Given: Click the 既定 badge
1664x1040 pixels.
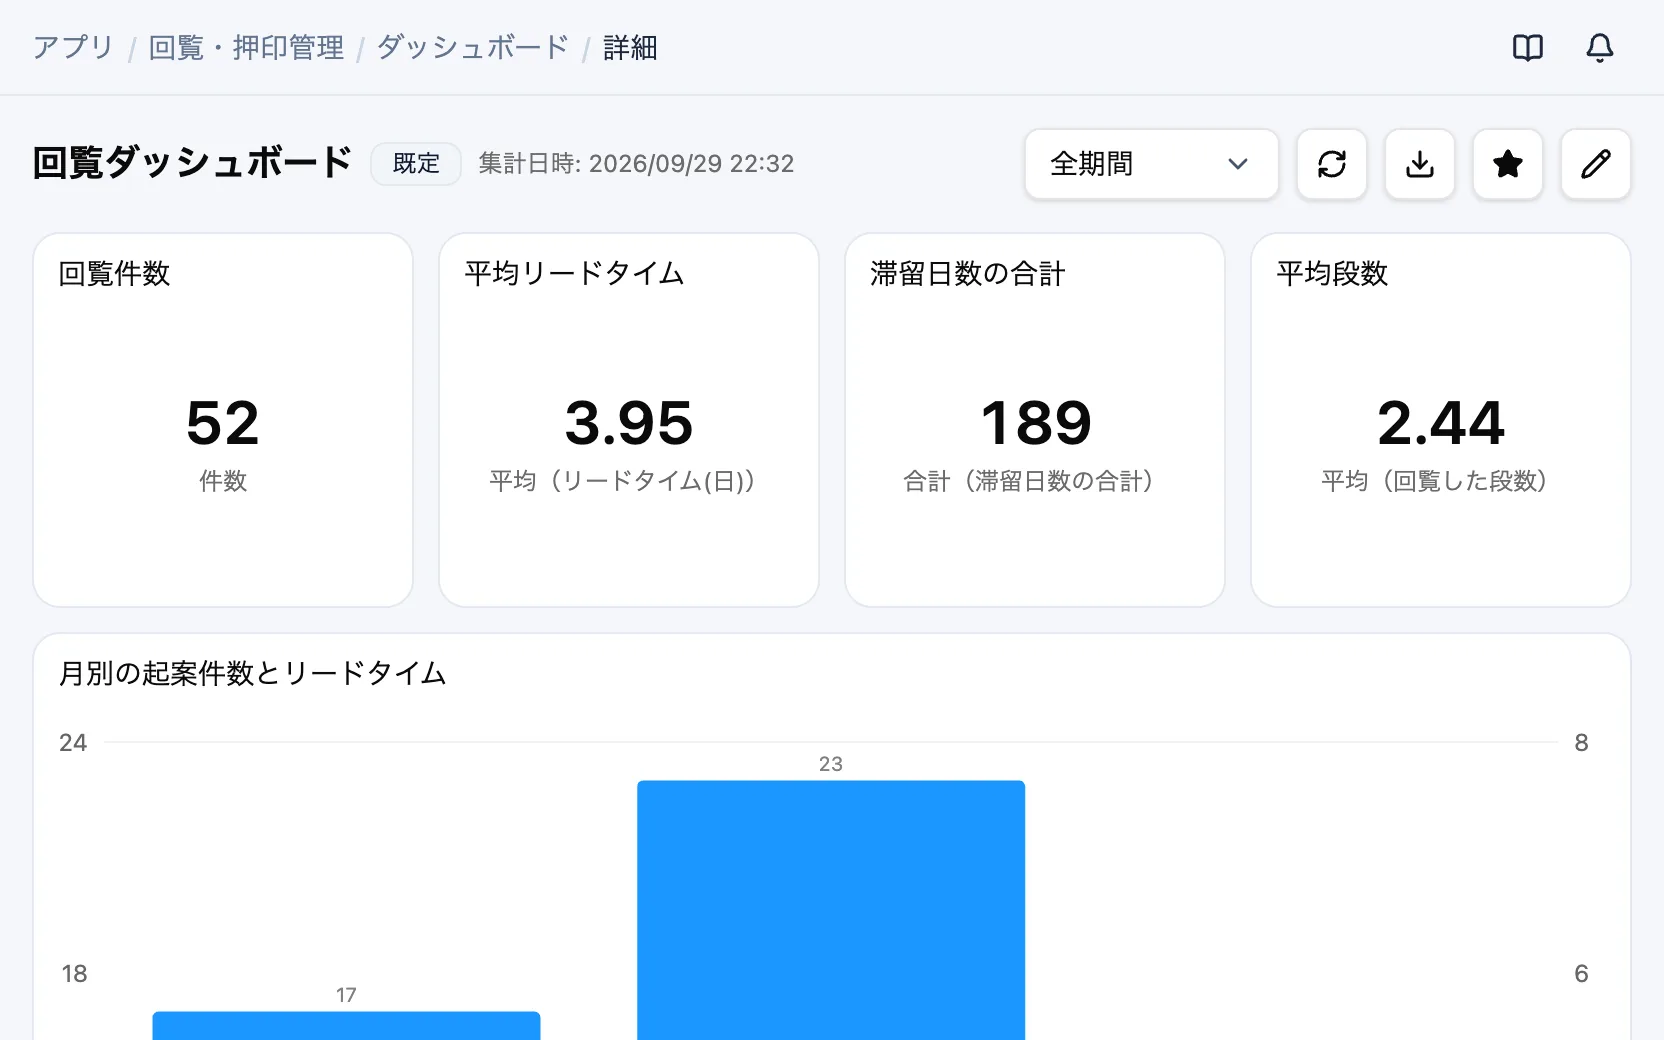Looking at the screenshot, I should coord(416,164).
